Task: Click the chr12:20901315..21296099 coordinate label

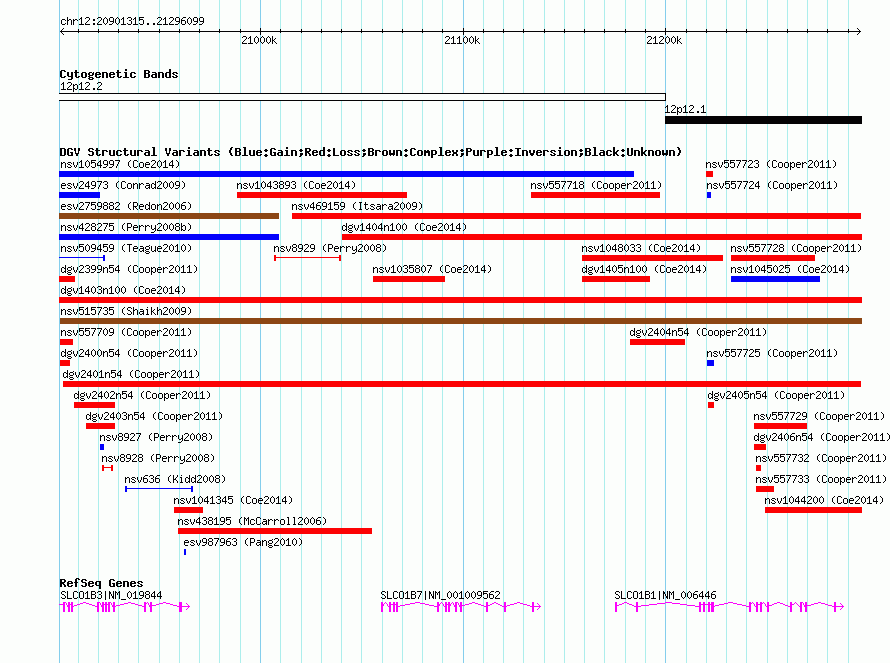Action: pos(132,21)
